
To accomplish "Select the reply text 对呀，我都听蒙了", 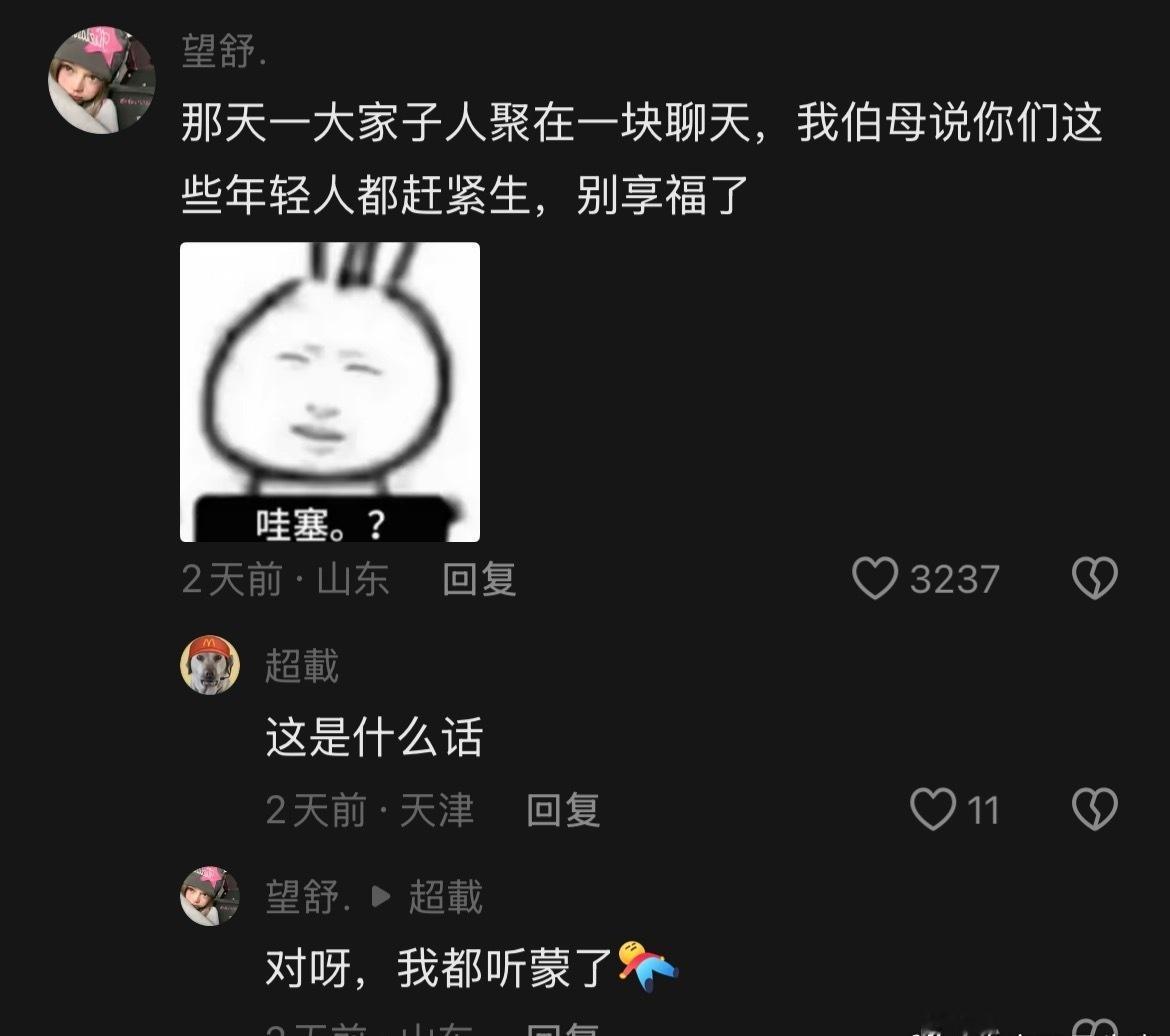I will (x=439, y=968).
